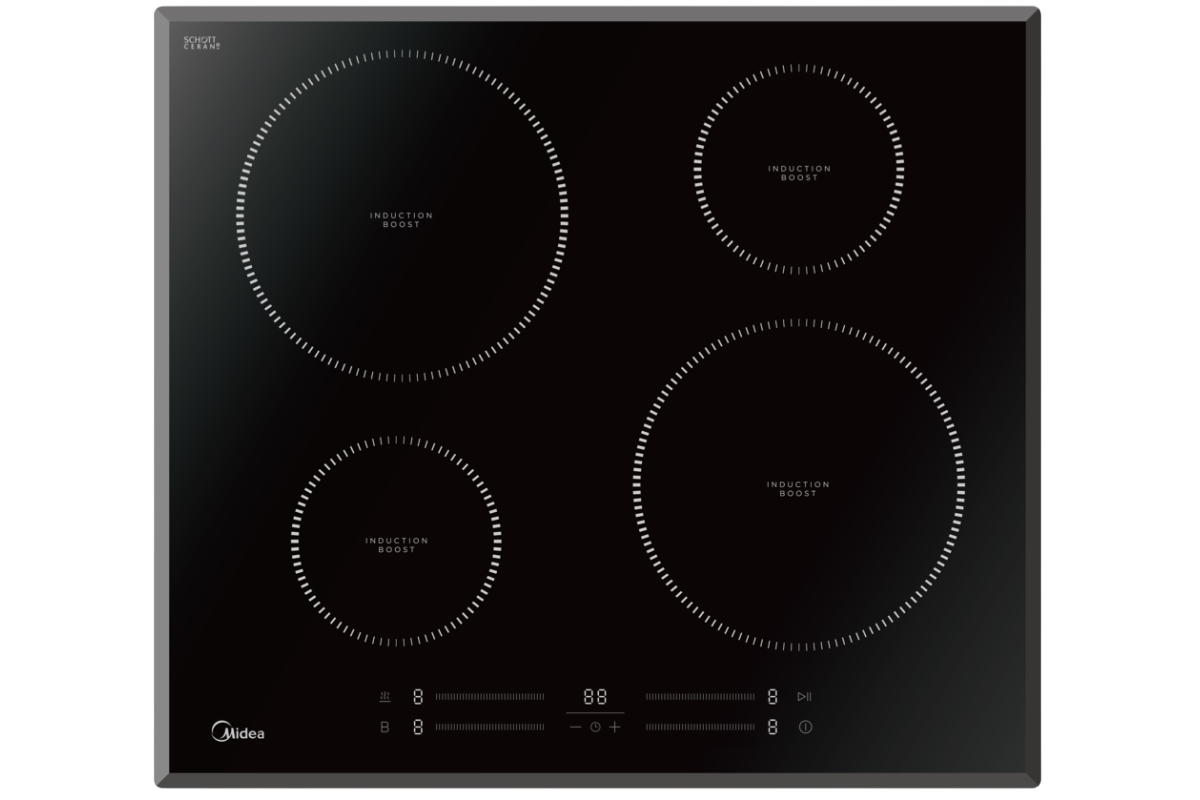Viewport: 1200px width, 800px height.
Task: Touch the upper-right power slider bar
Action: (700, 697)
